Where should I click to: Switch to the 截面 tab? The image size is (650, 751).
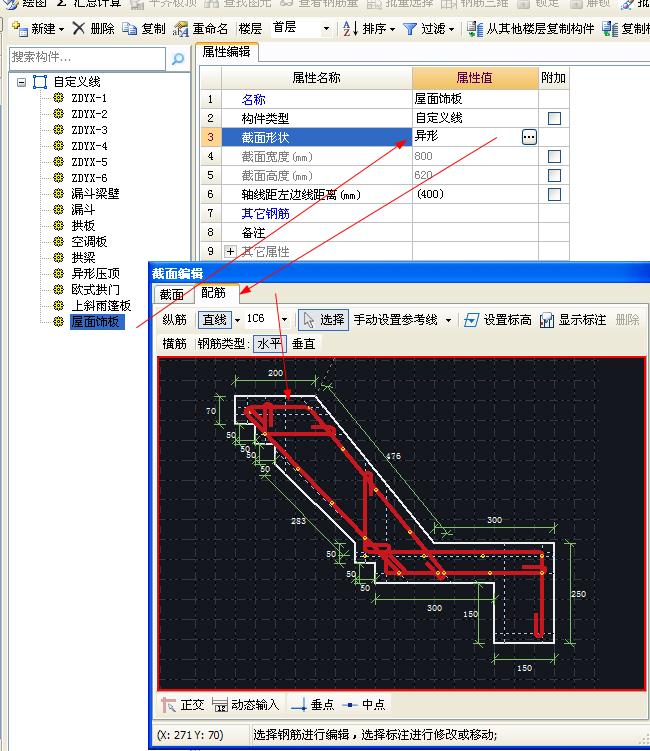[171, 295]
